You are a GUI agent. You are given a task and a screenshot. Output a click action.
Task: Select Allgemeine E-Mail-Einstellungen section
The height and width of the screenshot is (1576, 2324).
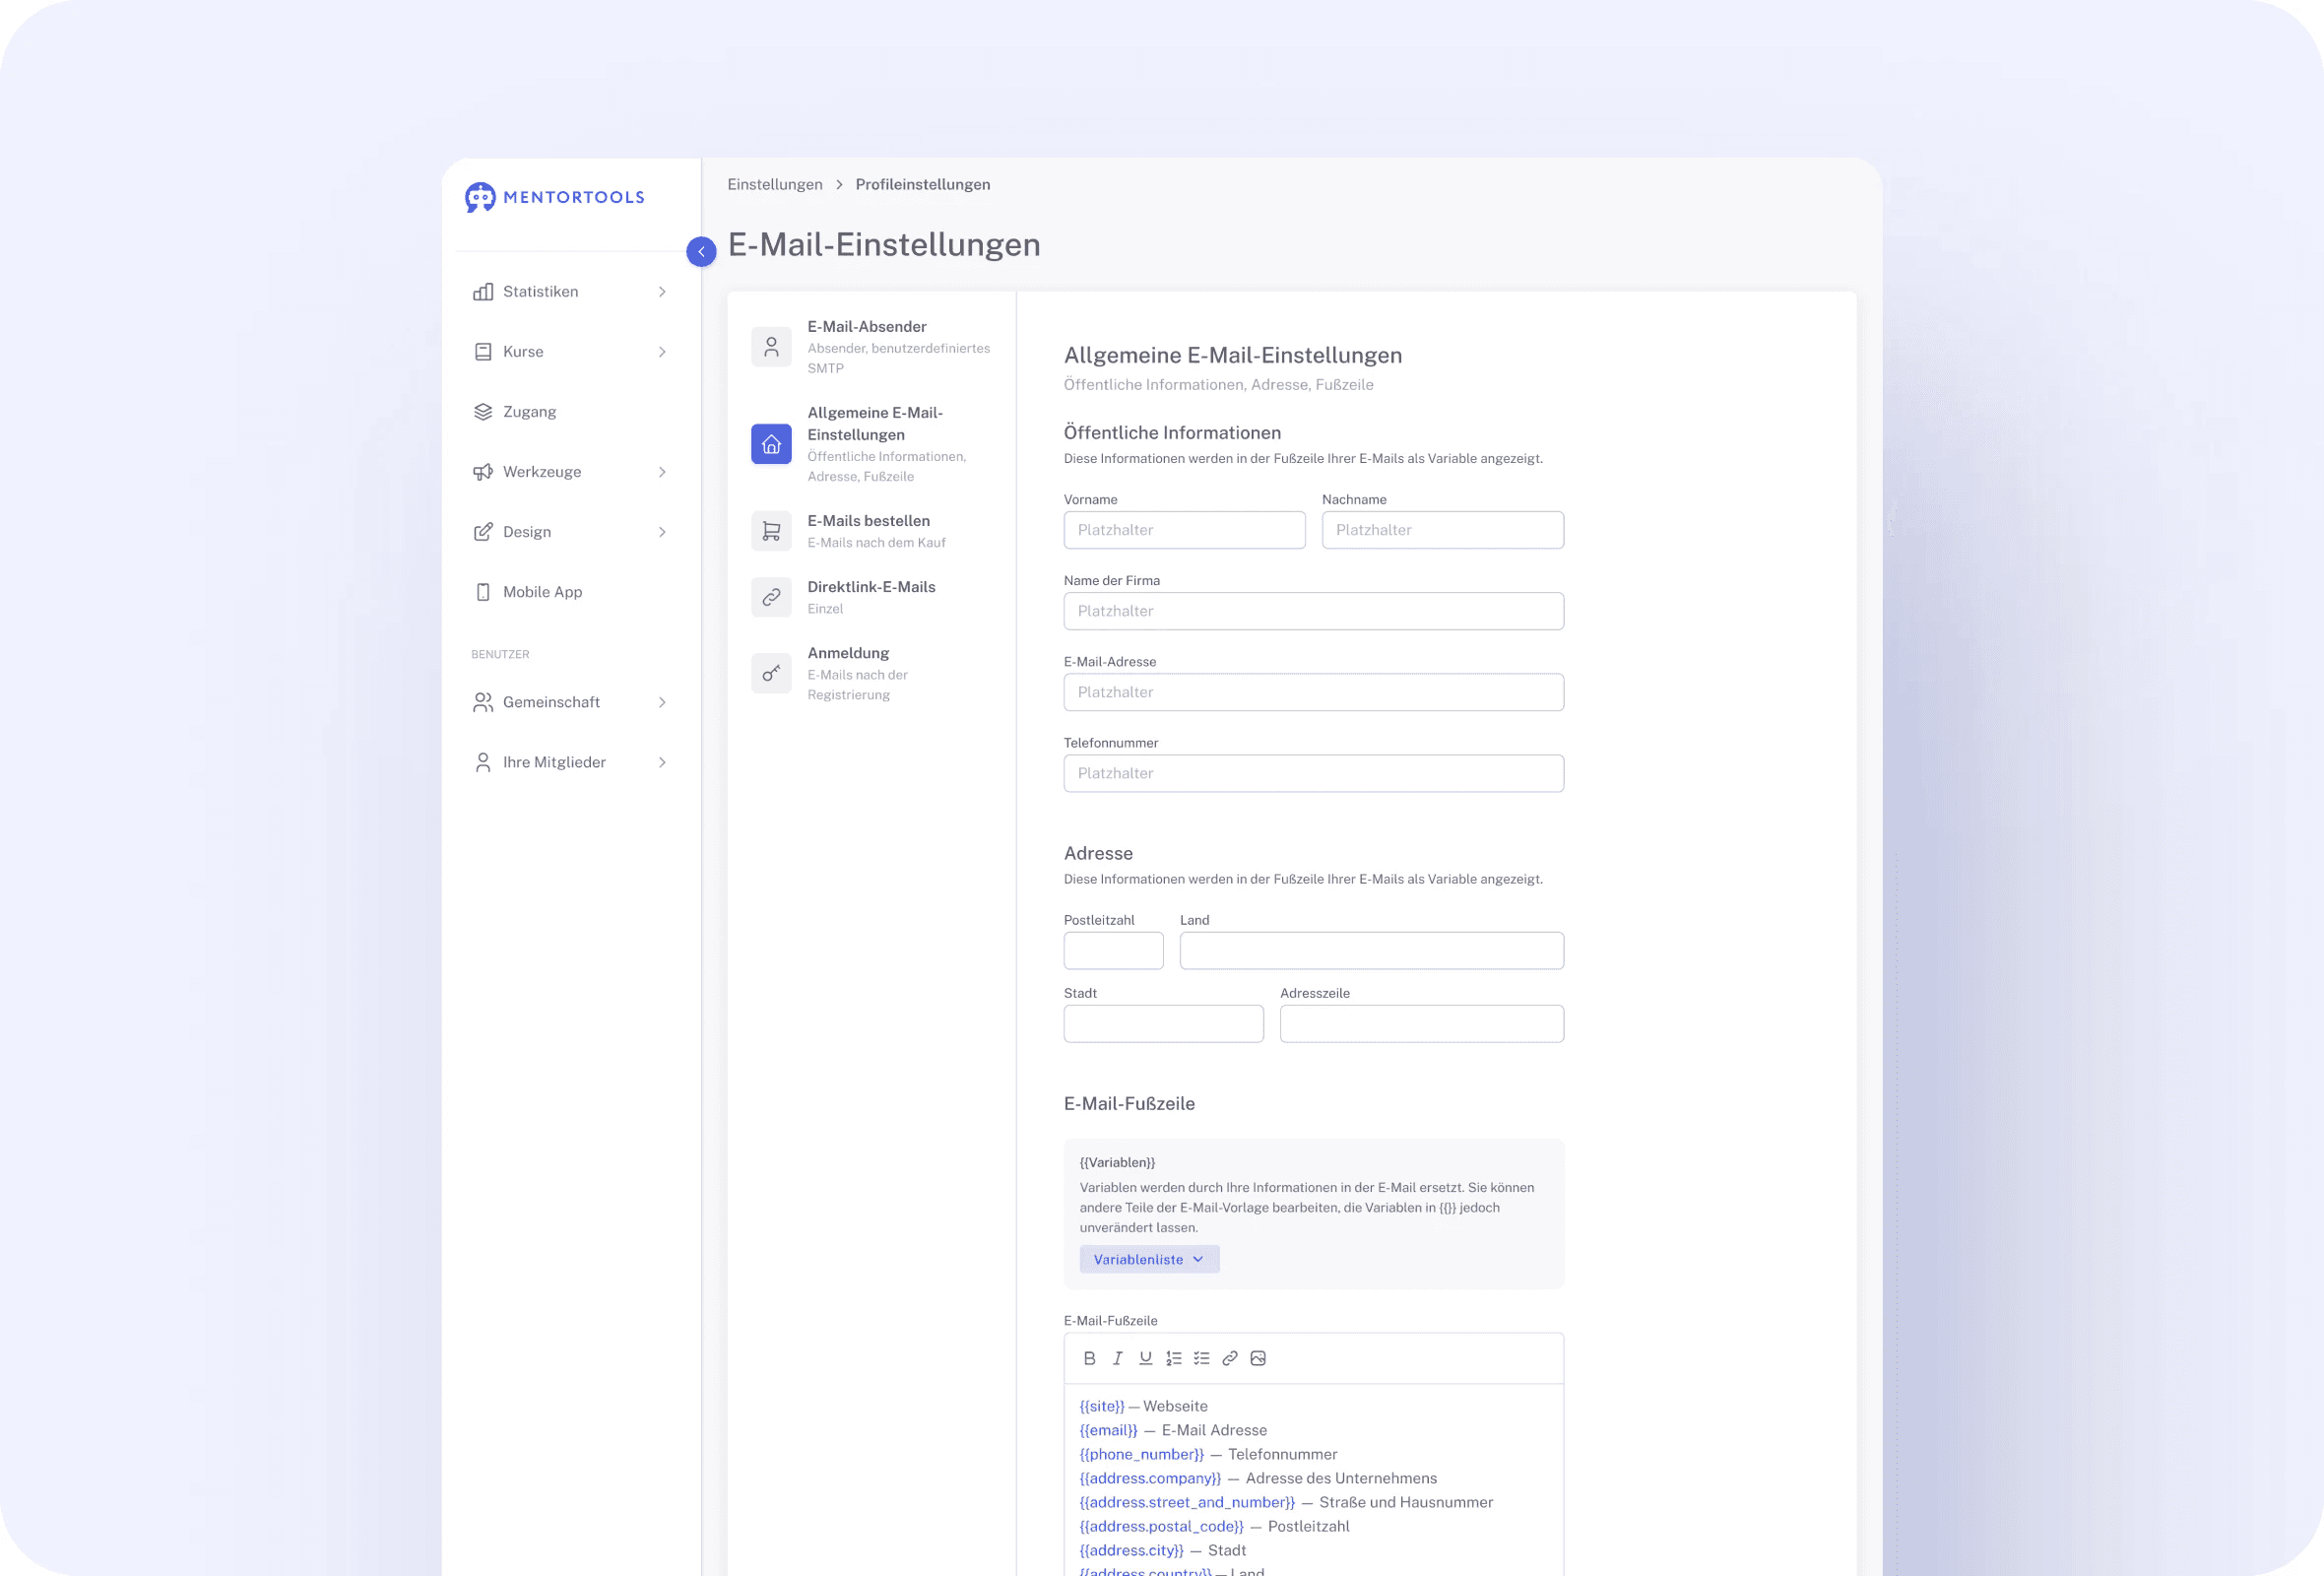(872, 444)
